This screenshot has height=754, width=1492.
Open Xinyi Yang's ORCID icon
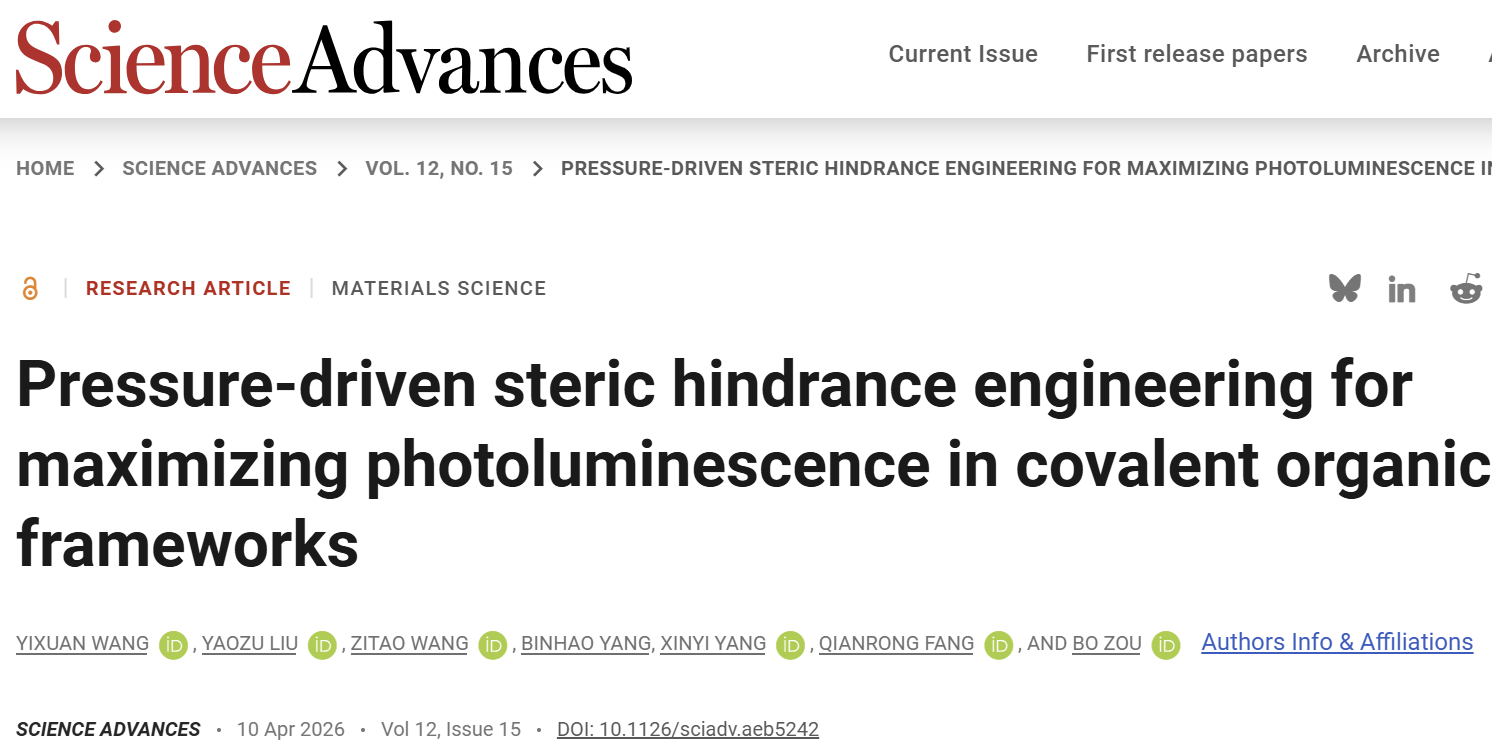pyautogui.click(x=791, y=645)
